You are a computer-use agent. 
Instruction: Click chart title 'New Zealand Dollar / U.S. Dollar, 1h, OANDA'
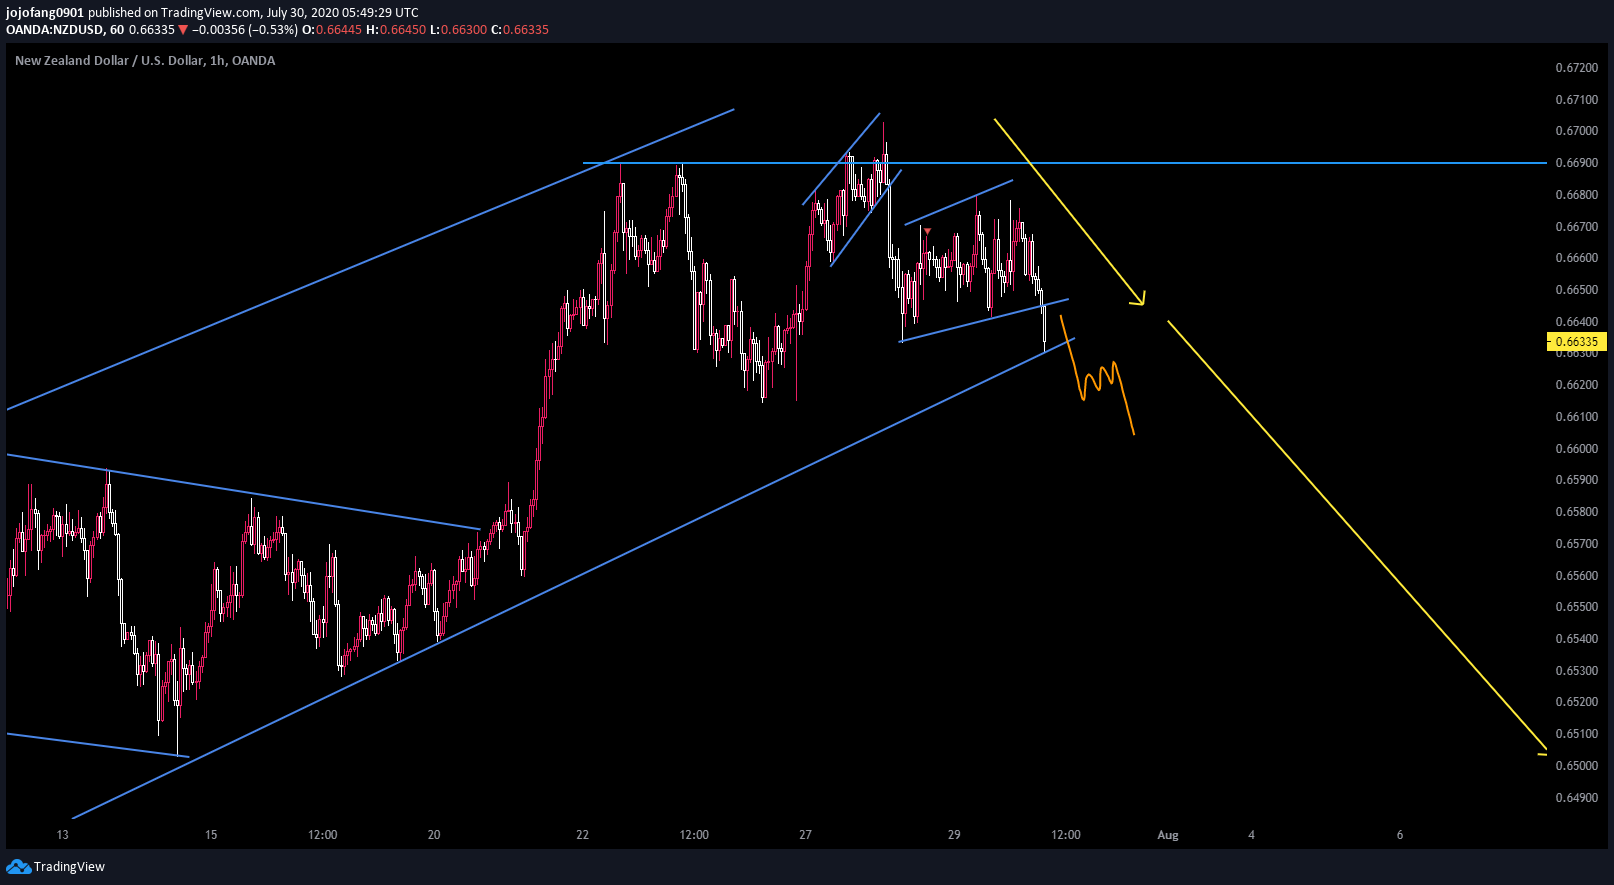tap(145, 61)
